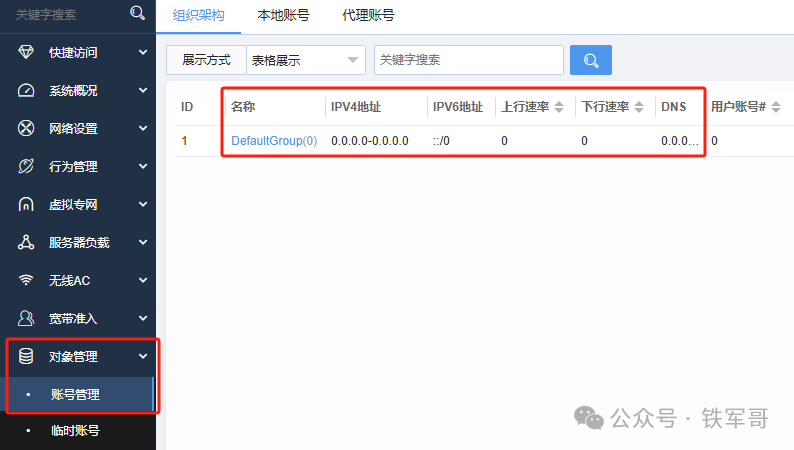
Task: Open the 表格展示 display mode dropdown
Action: [x=305, y=60]
